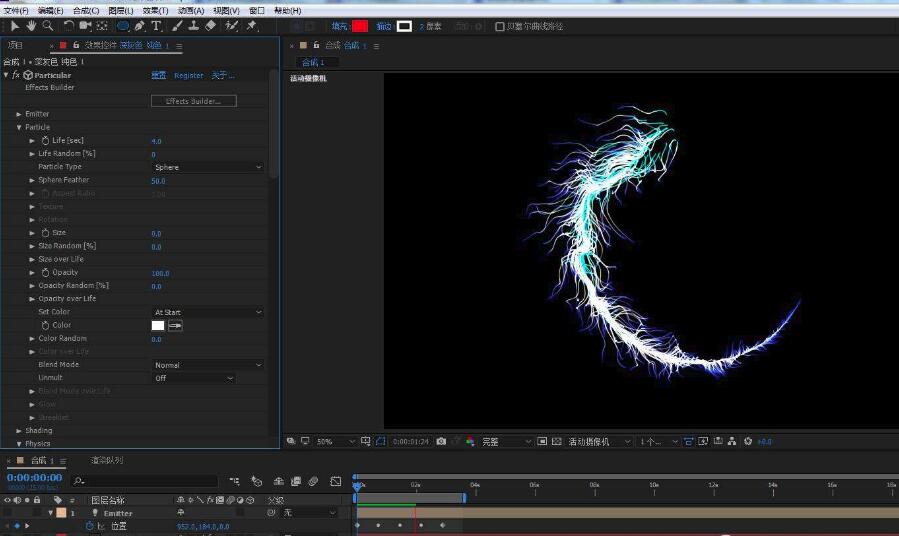Select the Horizontal Type tool
This screenshot has height=536, width=899.
click(156, 26)
